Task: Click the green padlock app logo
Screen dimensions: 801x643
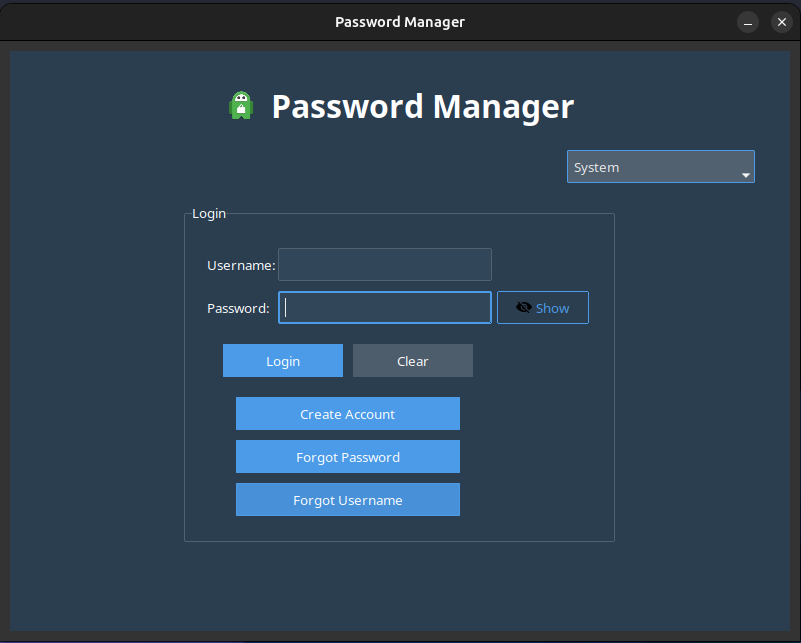Action: pos(241,106)
